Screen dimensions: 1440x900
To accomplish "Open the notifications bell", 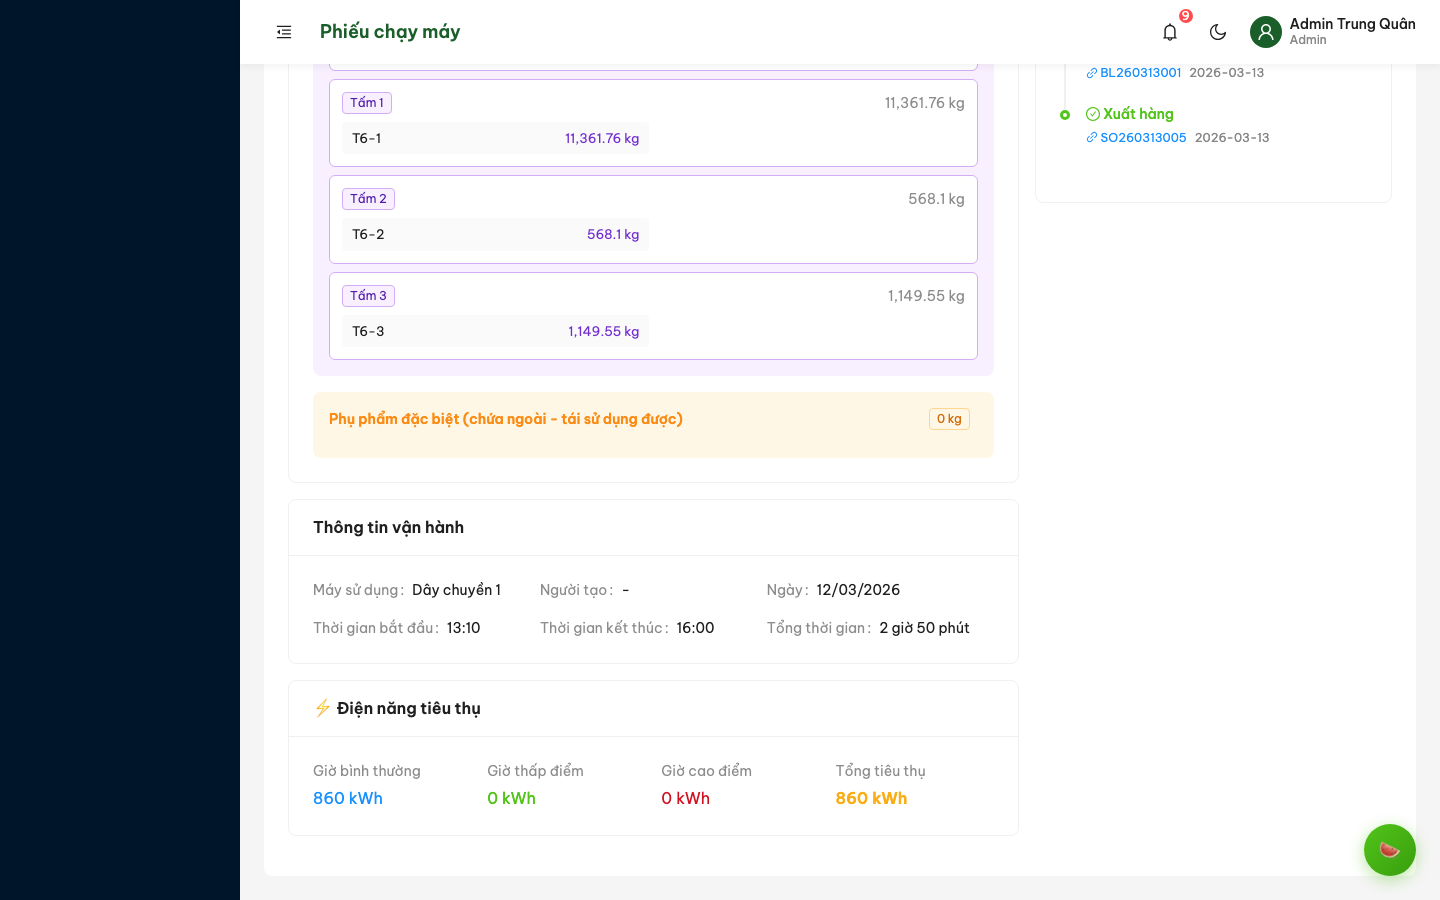I will (1170, 32).
